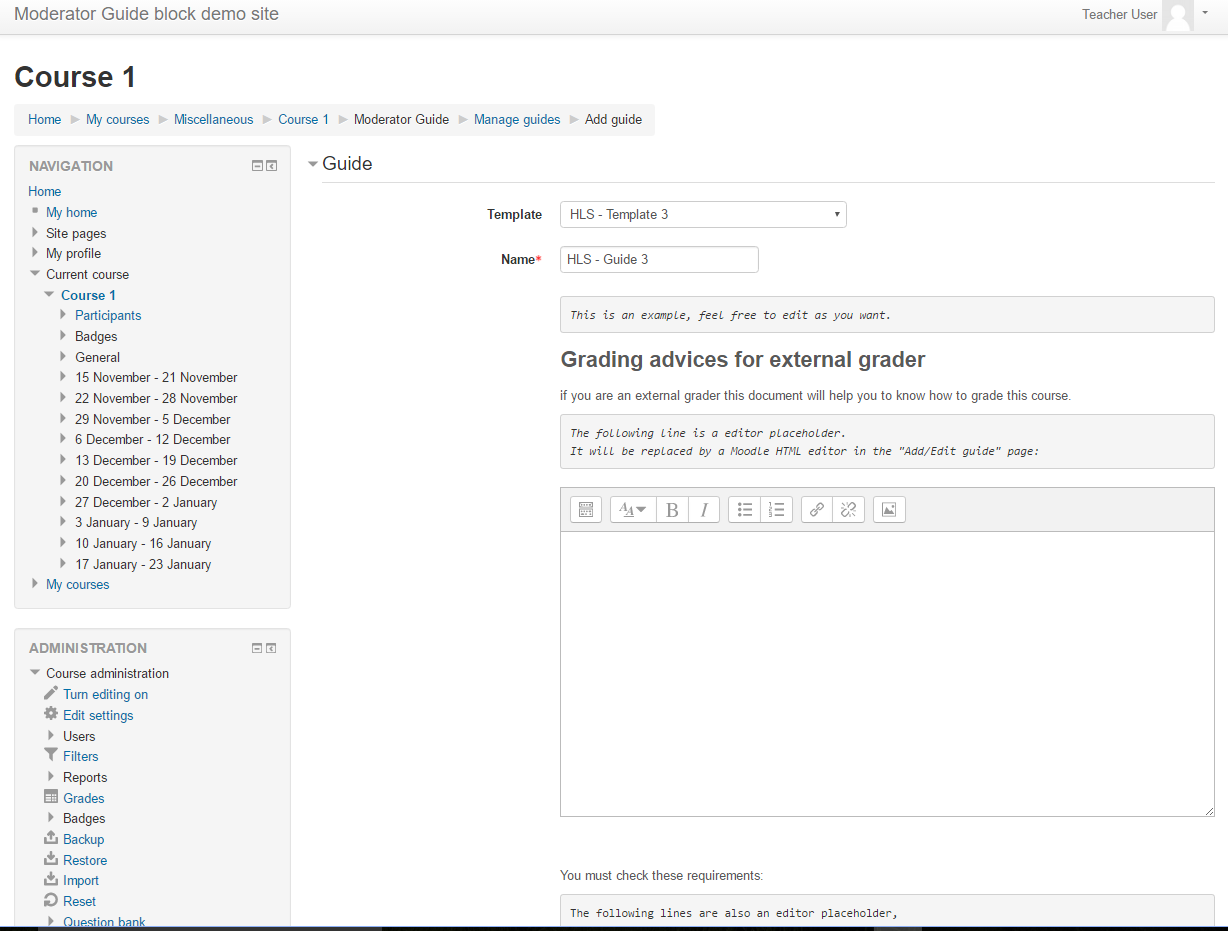The width and height of the screenshot is (1228, 931).
Task: Insert an unordered bullet list
Action: tap(745, 509)
